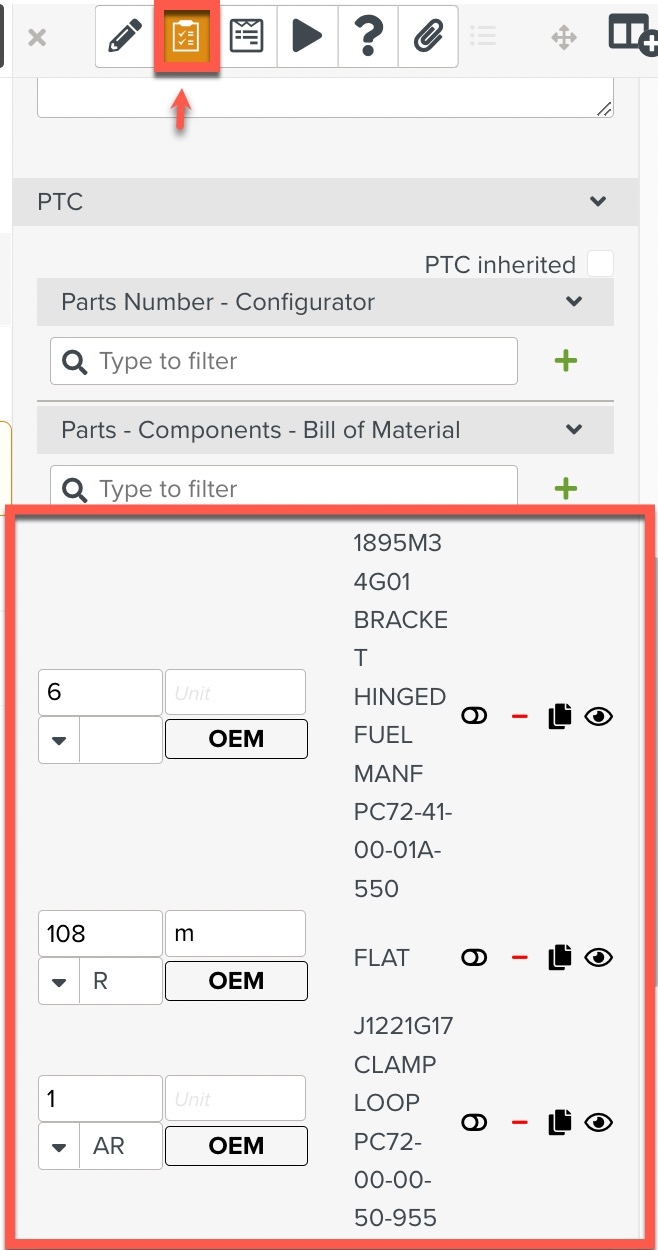
Task: Open the question mark help icon
Action: (368, 38)
